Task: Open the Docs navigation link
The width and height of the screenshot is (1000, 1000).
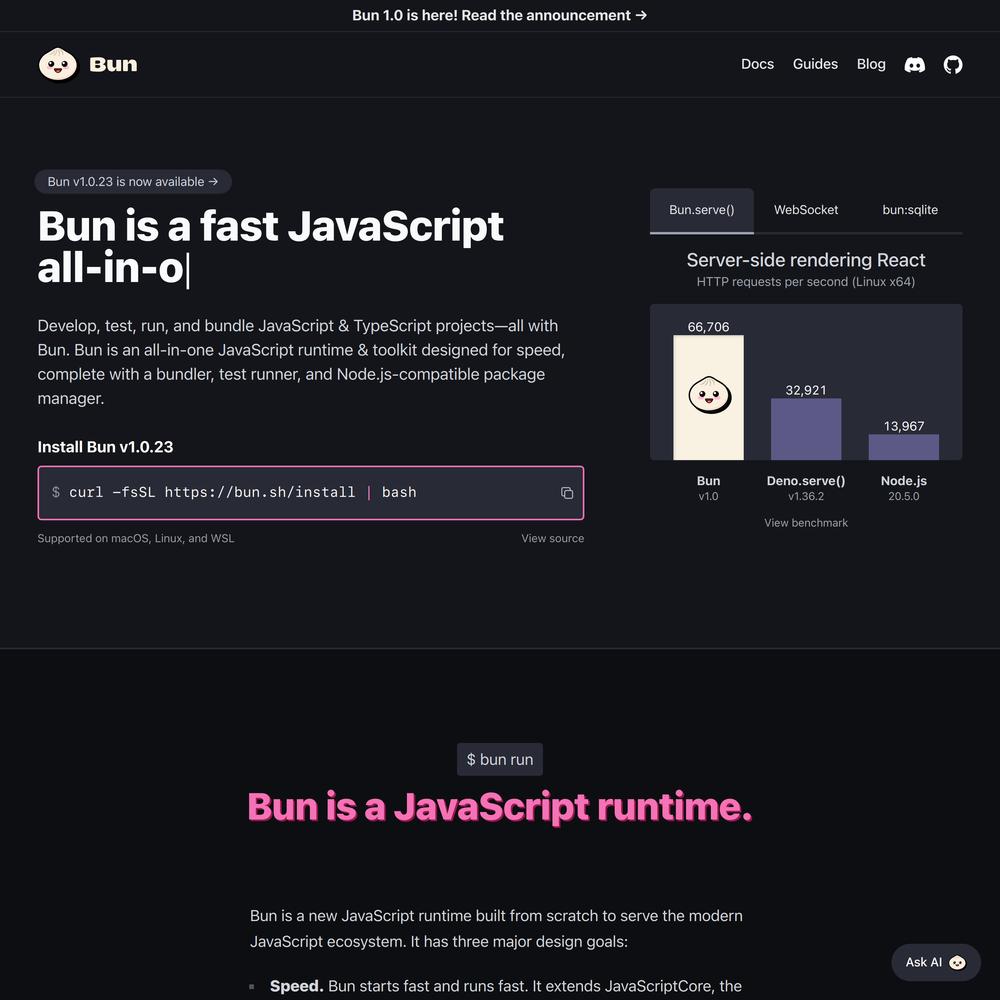Action: tap(757, 64)
